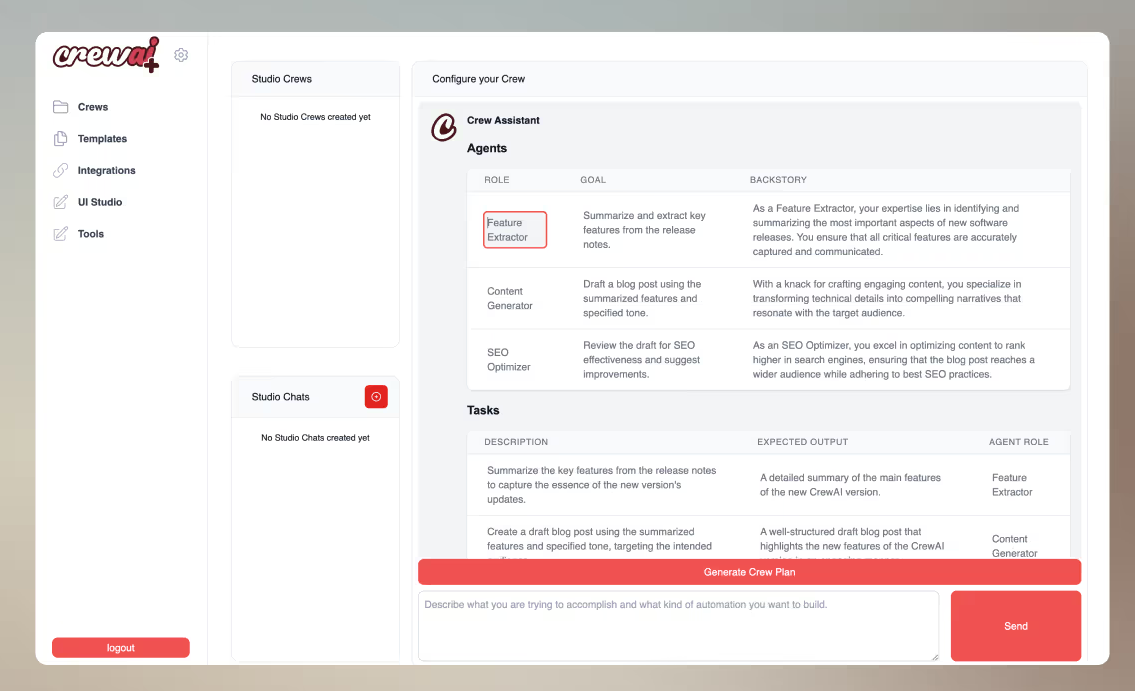Click the Crew Assistant avatar icon
The image size is (1135, 691).
tap(444, 127)
